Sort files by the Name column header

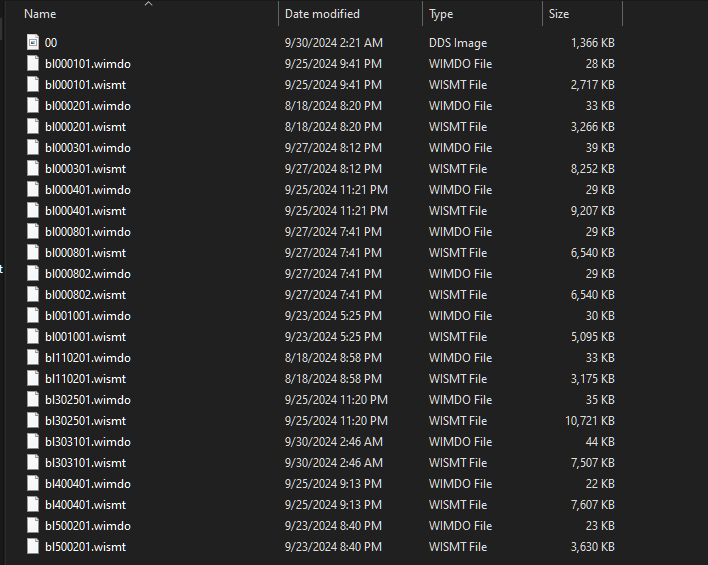(40, 14)
